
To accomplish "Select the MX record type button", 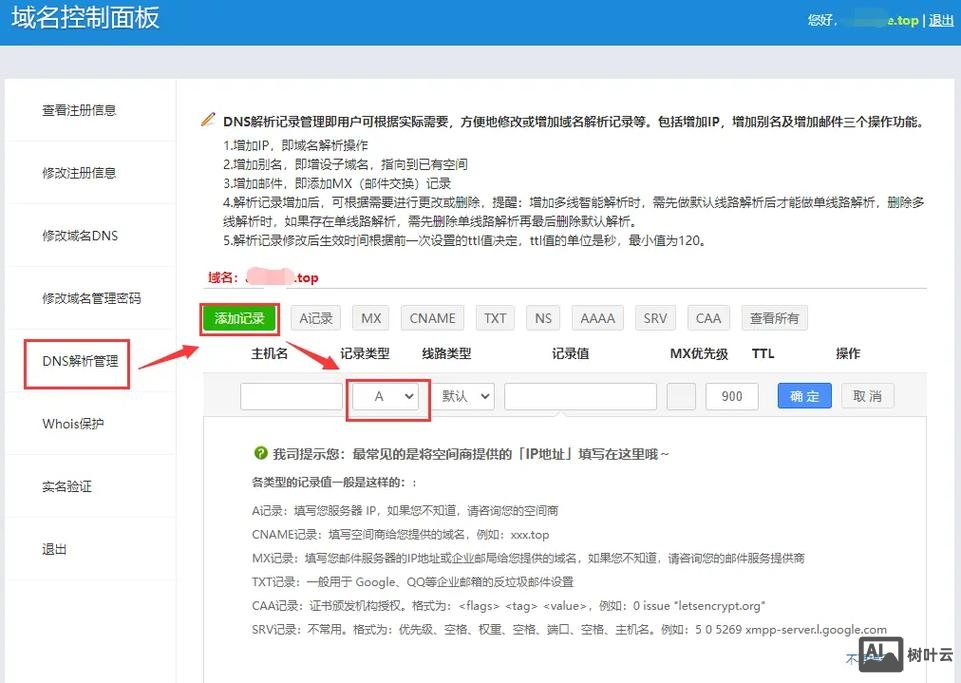I will coord(370,318).
